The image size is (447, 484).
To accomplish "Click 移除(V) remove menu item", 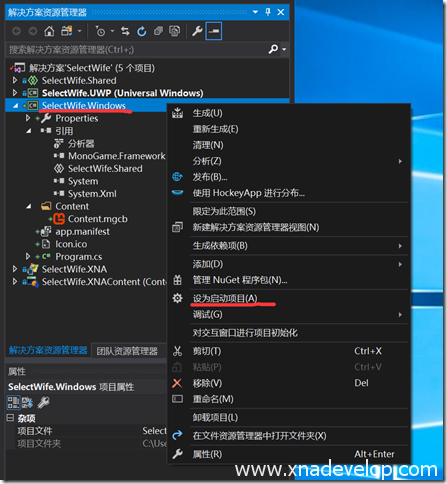I will 289,383.
